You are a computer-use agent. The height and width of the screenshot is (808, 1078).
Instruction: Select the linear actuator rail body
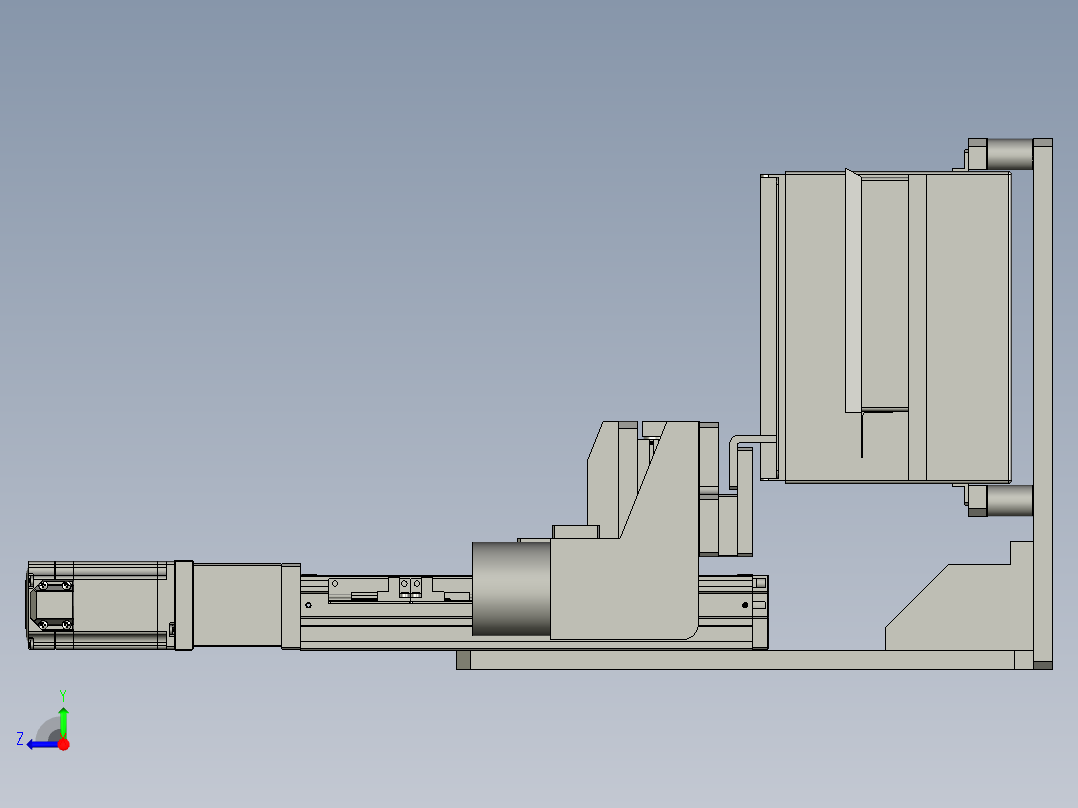click(534, 612)
